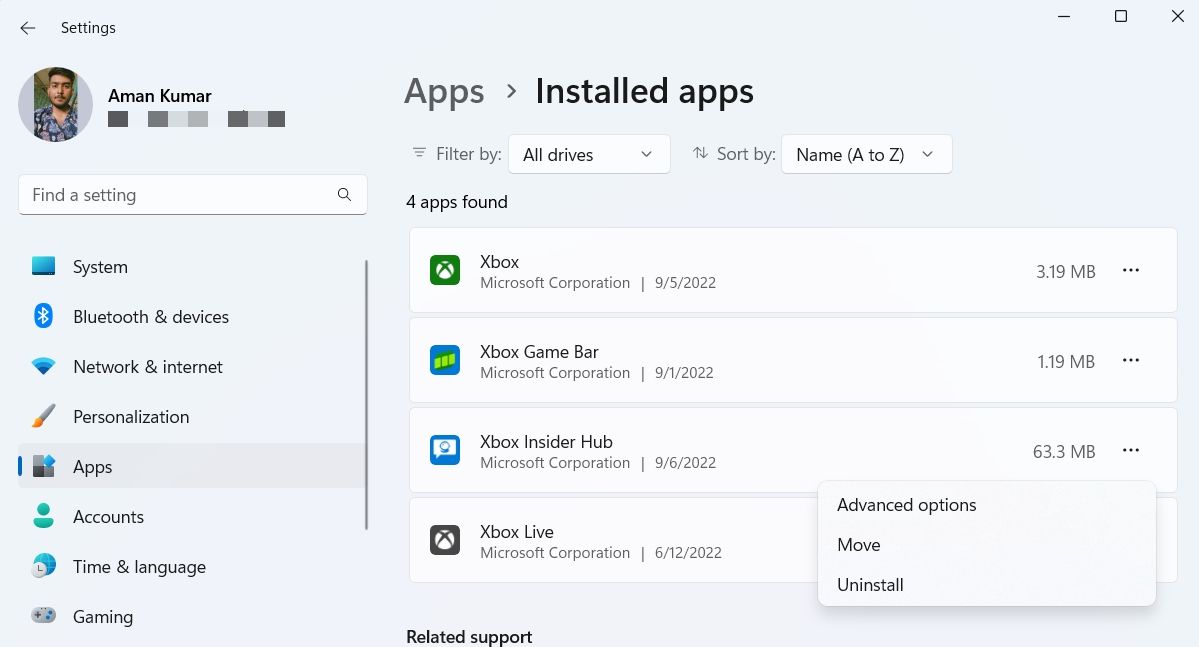Viewport: 1199px width, 647px height.
Task: Click the Filter by lines icon
Action: (x=419, y=153)
